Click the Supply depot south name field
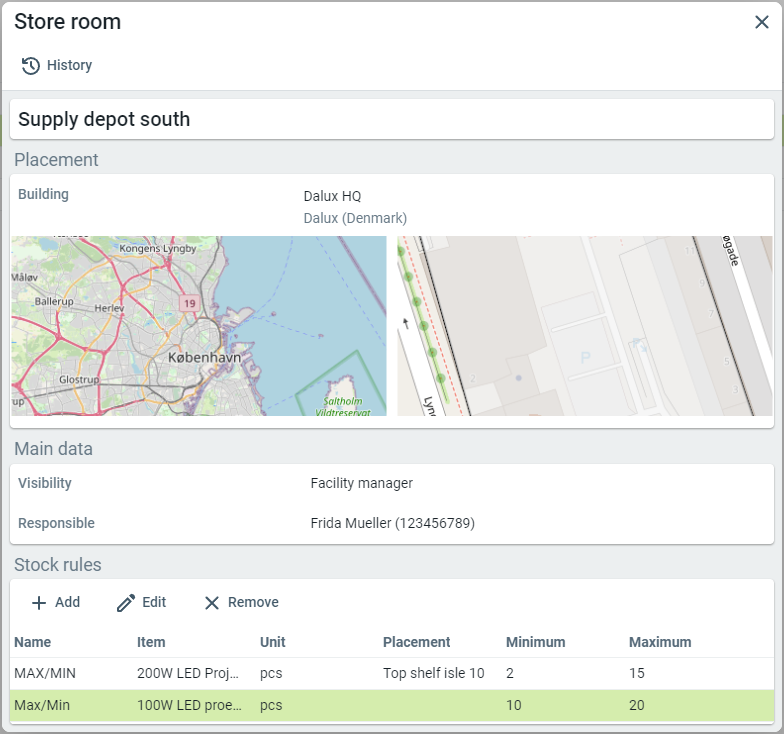The width and height of the screenshot is (784, 734). pos(391,120)
